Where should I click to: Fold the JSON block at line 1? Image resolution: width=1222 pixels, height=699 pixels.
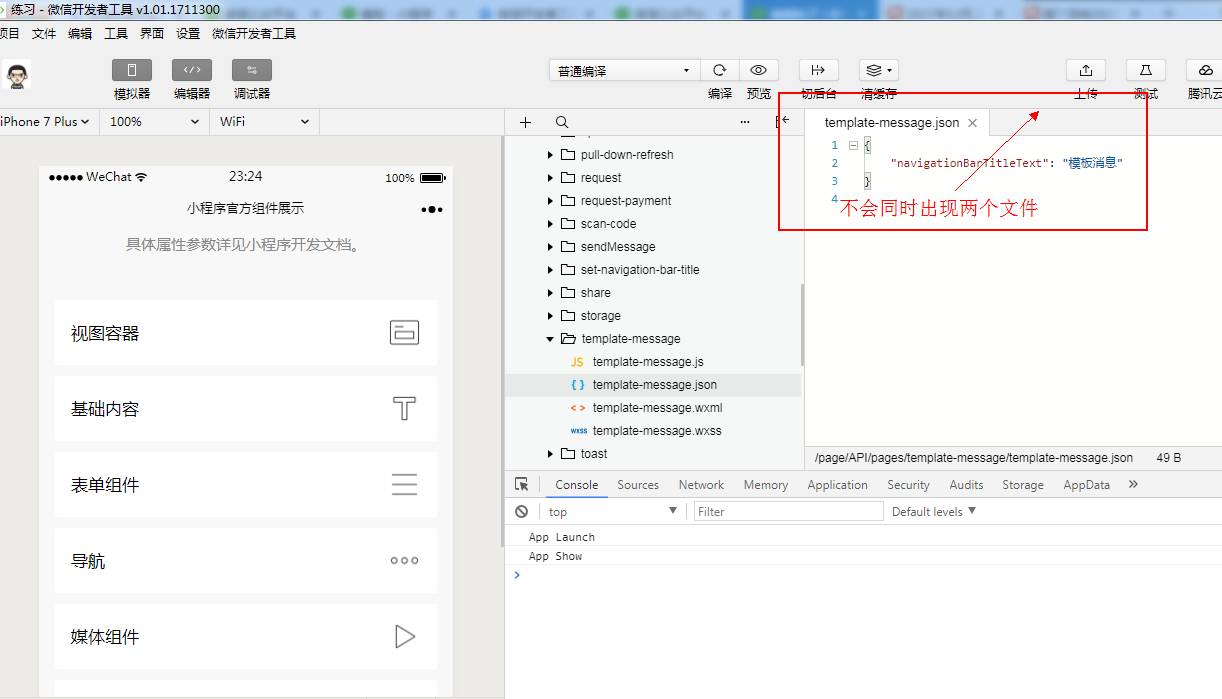pyautogui.click(x=853, y=145)
